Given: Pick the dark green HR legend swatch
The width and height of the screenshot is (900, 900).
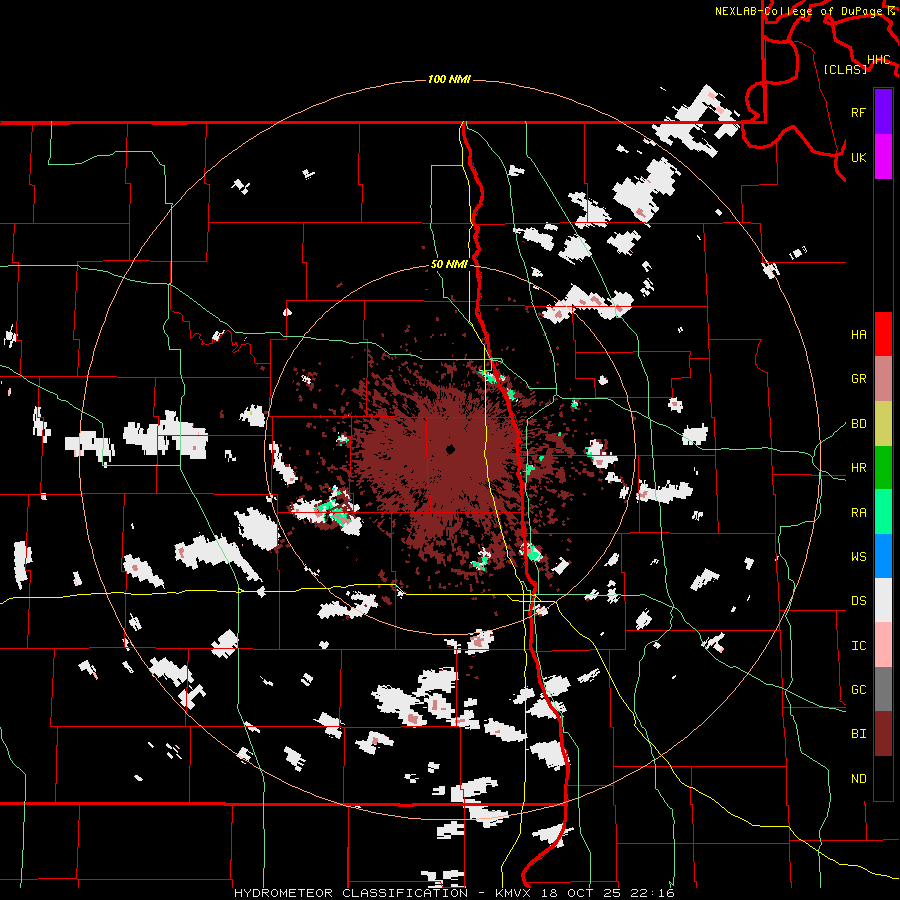Looking at the screenshot, I should click(883, 467).
